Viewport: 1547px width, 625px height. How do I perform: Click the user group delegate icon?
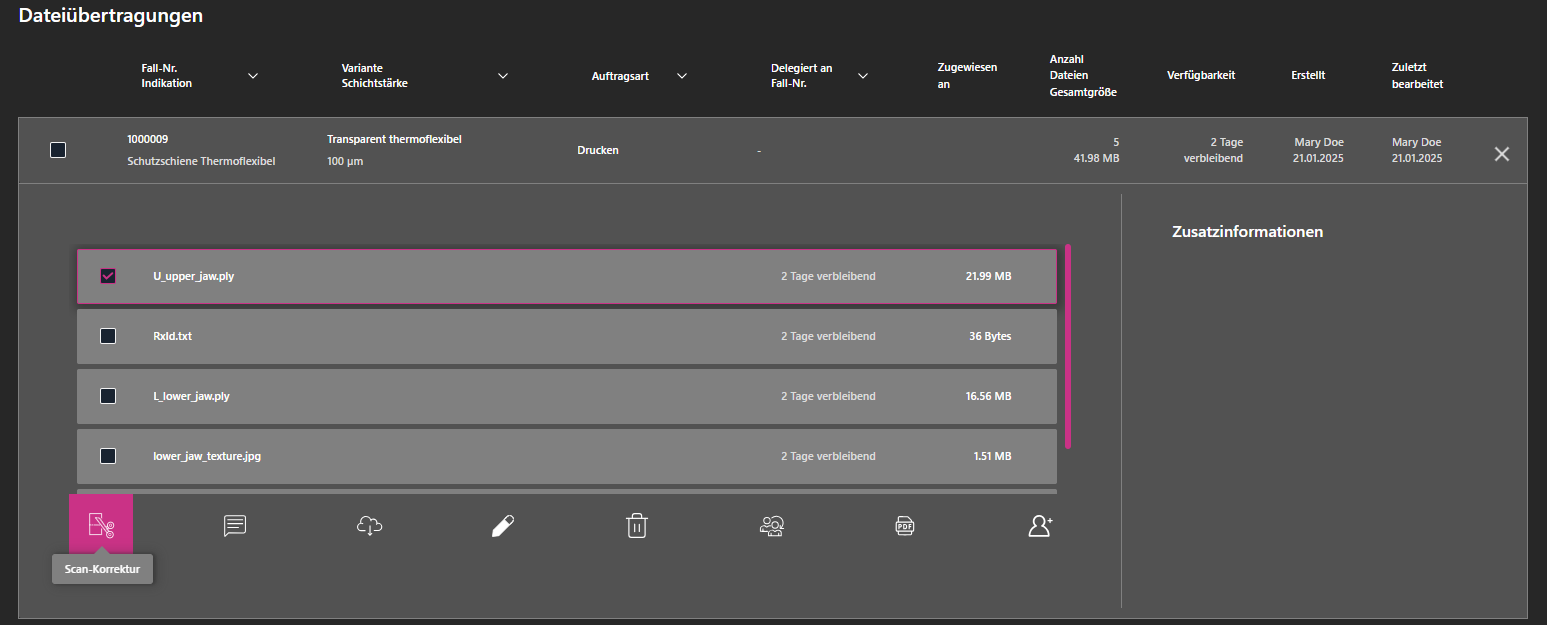coord(771,526)
